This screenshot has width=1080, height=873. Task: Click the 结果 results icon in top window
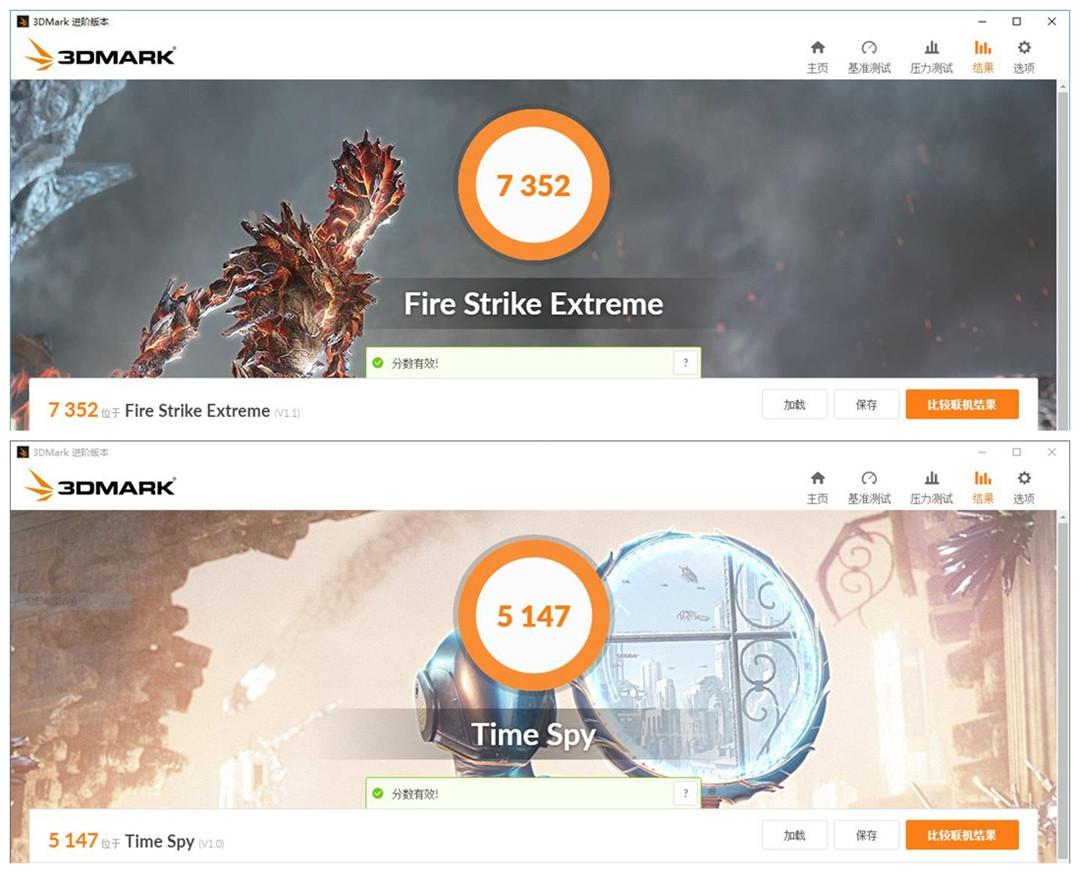pyautogui.click(x=983, y=57)
